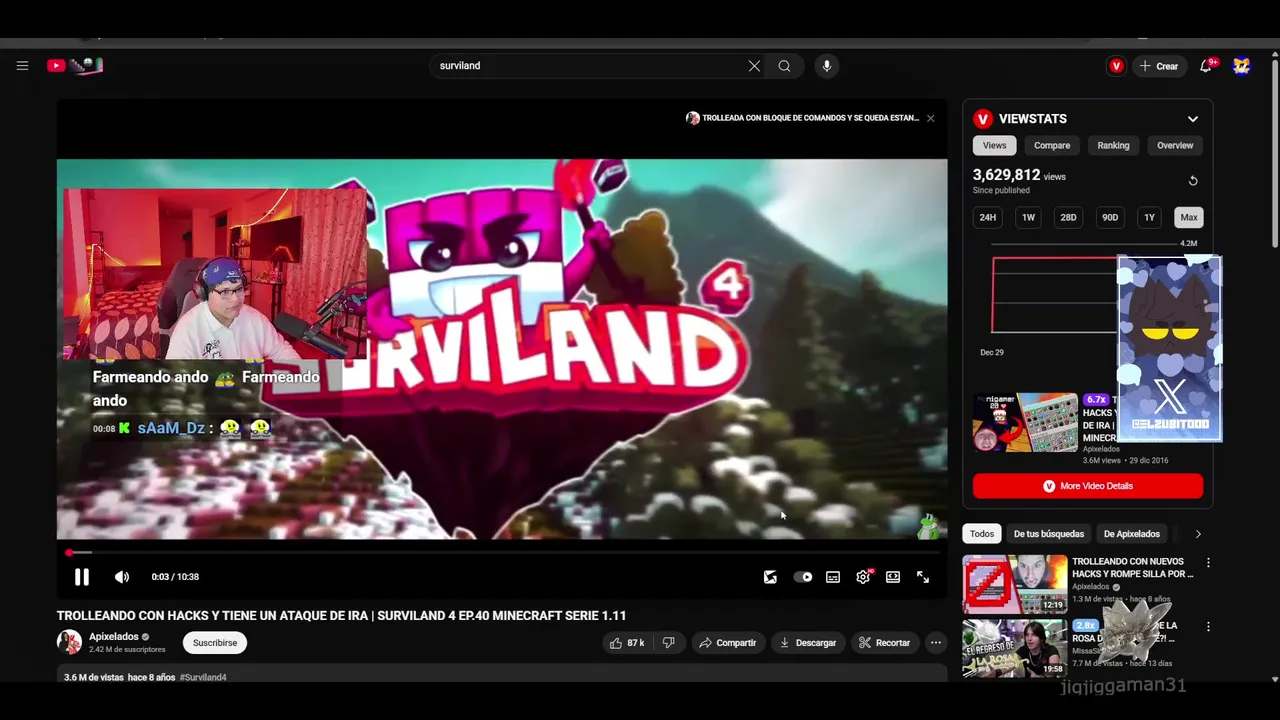Open the ViewStats video thumbnail
Viewport: 1280px width, 720px height.
[1025, 423]
